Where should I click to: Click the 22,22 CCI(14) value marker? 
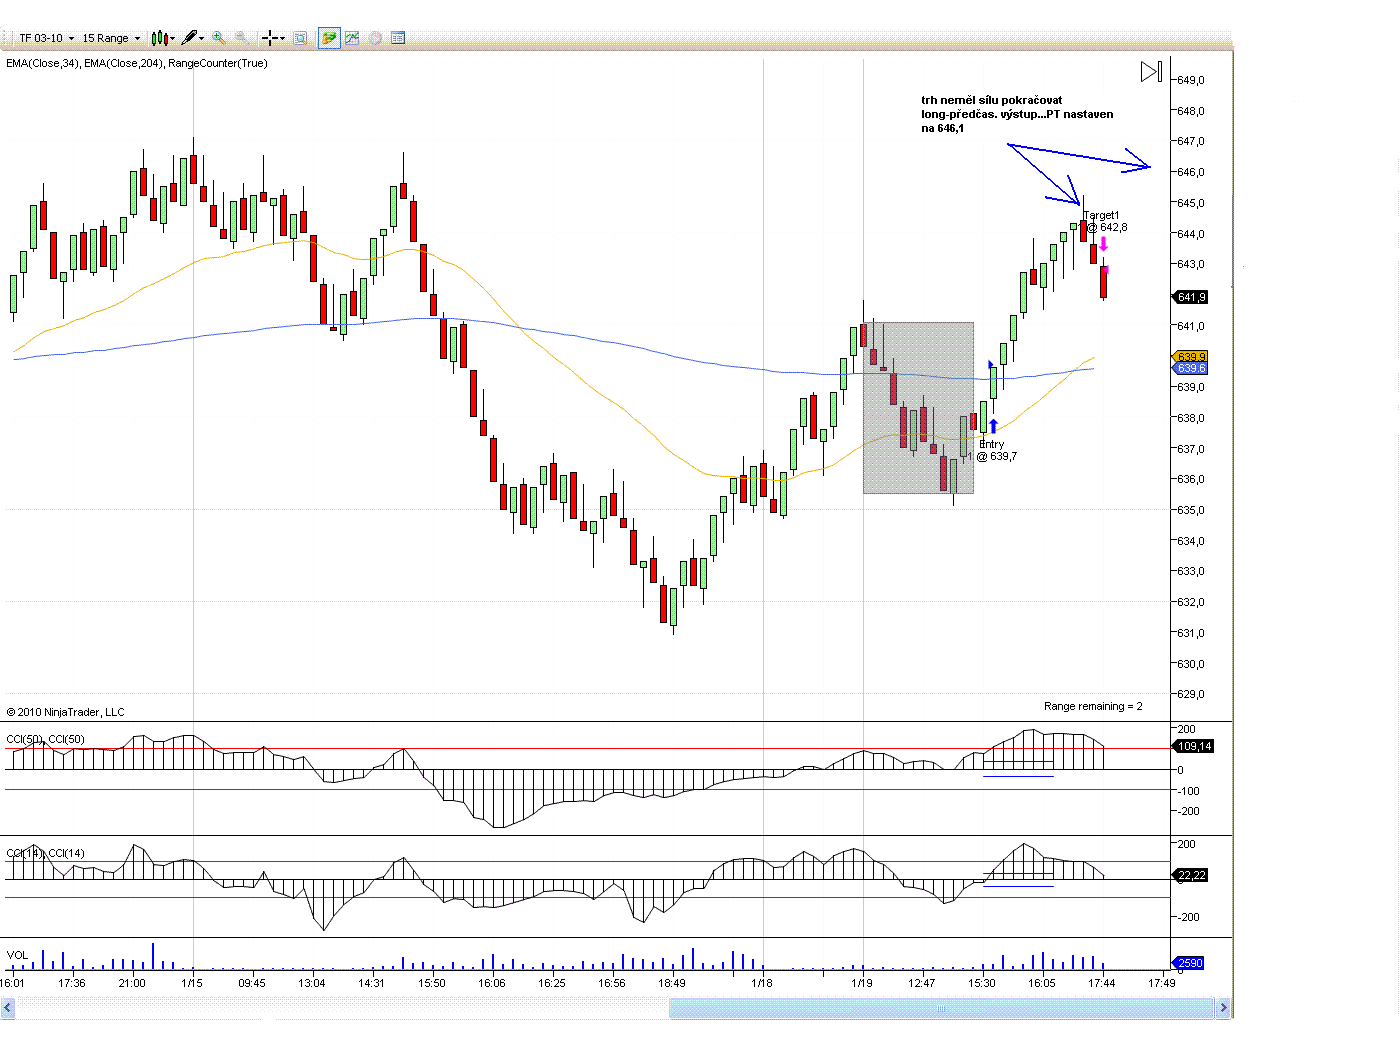(x=1191, y=875)
